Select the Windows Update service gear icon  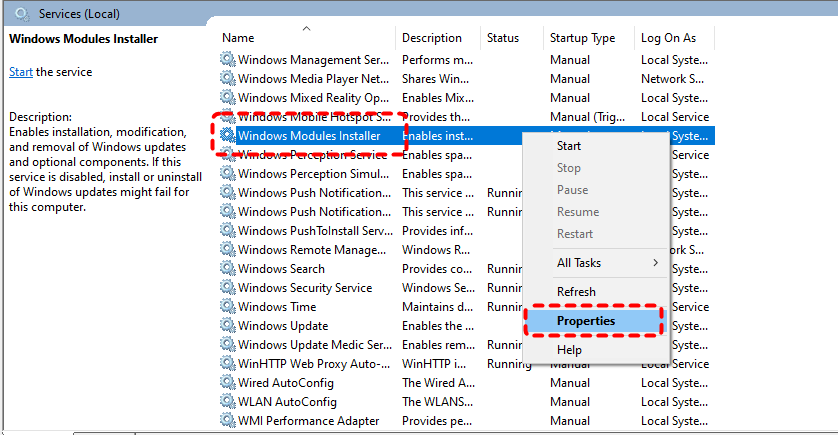click(228, 326)
